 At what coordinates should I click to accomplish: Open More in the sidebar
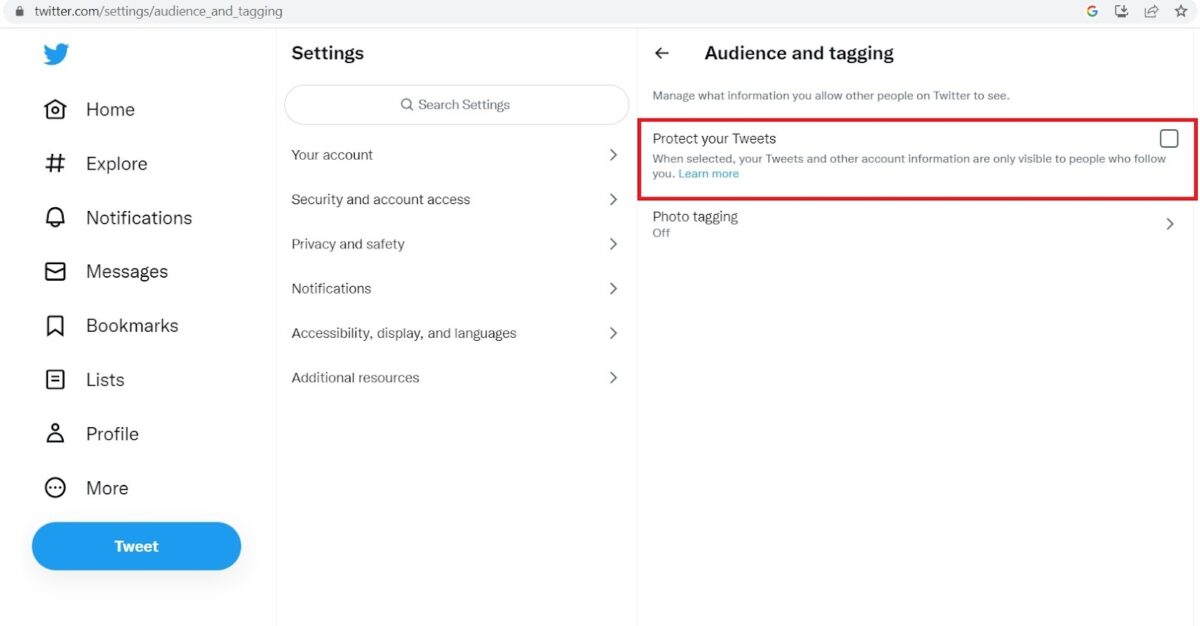coord(107,488)
